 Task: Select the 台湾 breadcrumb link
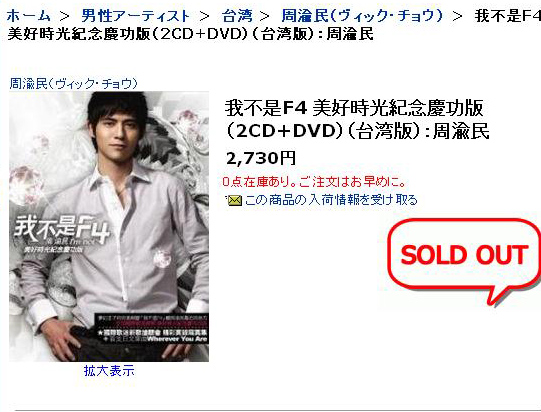tap(237, 16)
